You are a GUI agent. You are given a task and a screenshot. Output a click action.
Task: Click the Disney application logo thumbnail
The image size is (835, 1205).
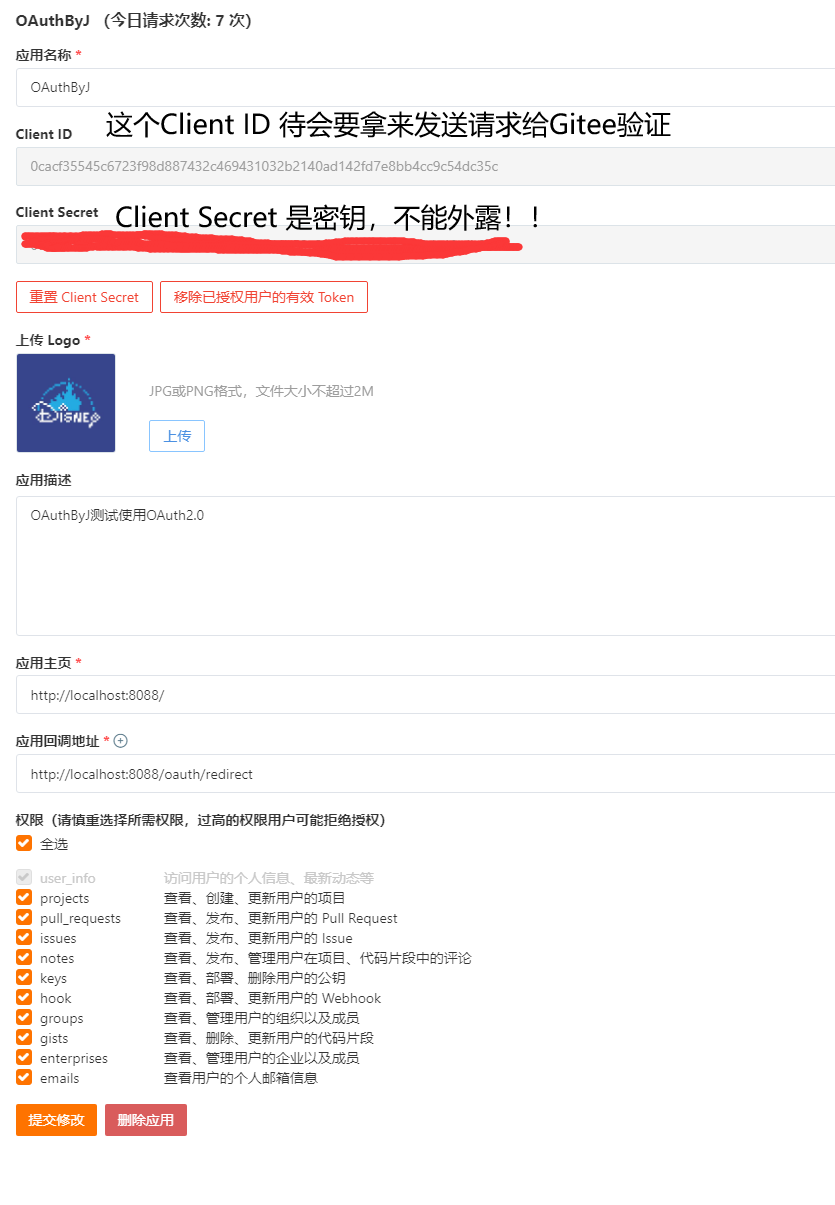click(x=65, y=403)
